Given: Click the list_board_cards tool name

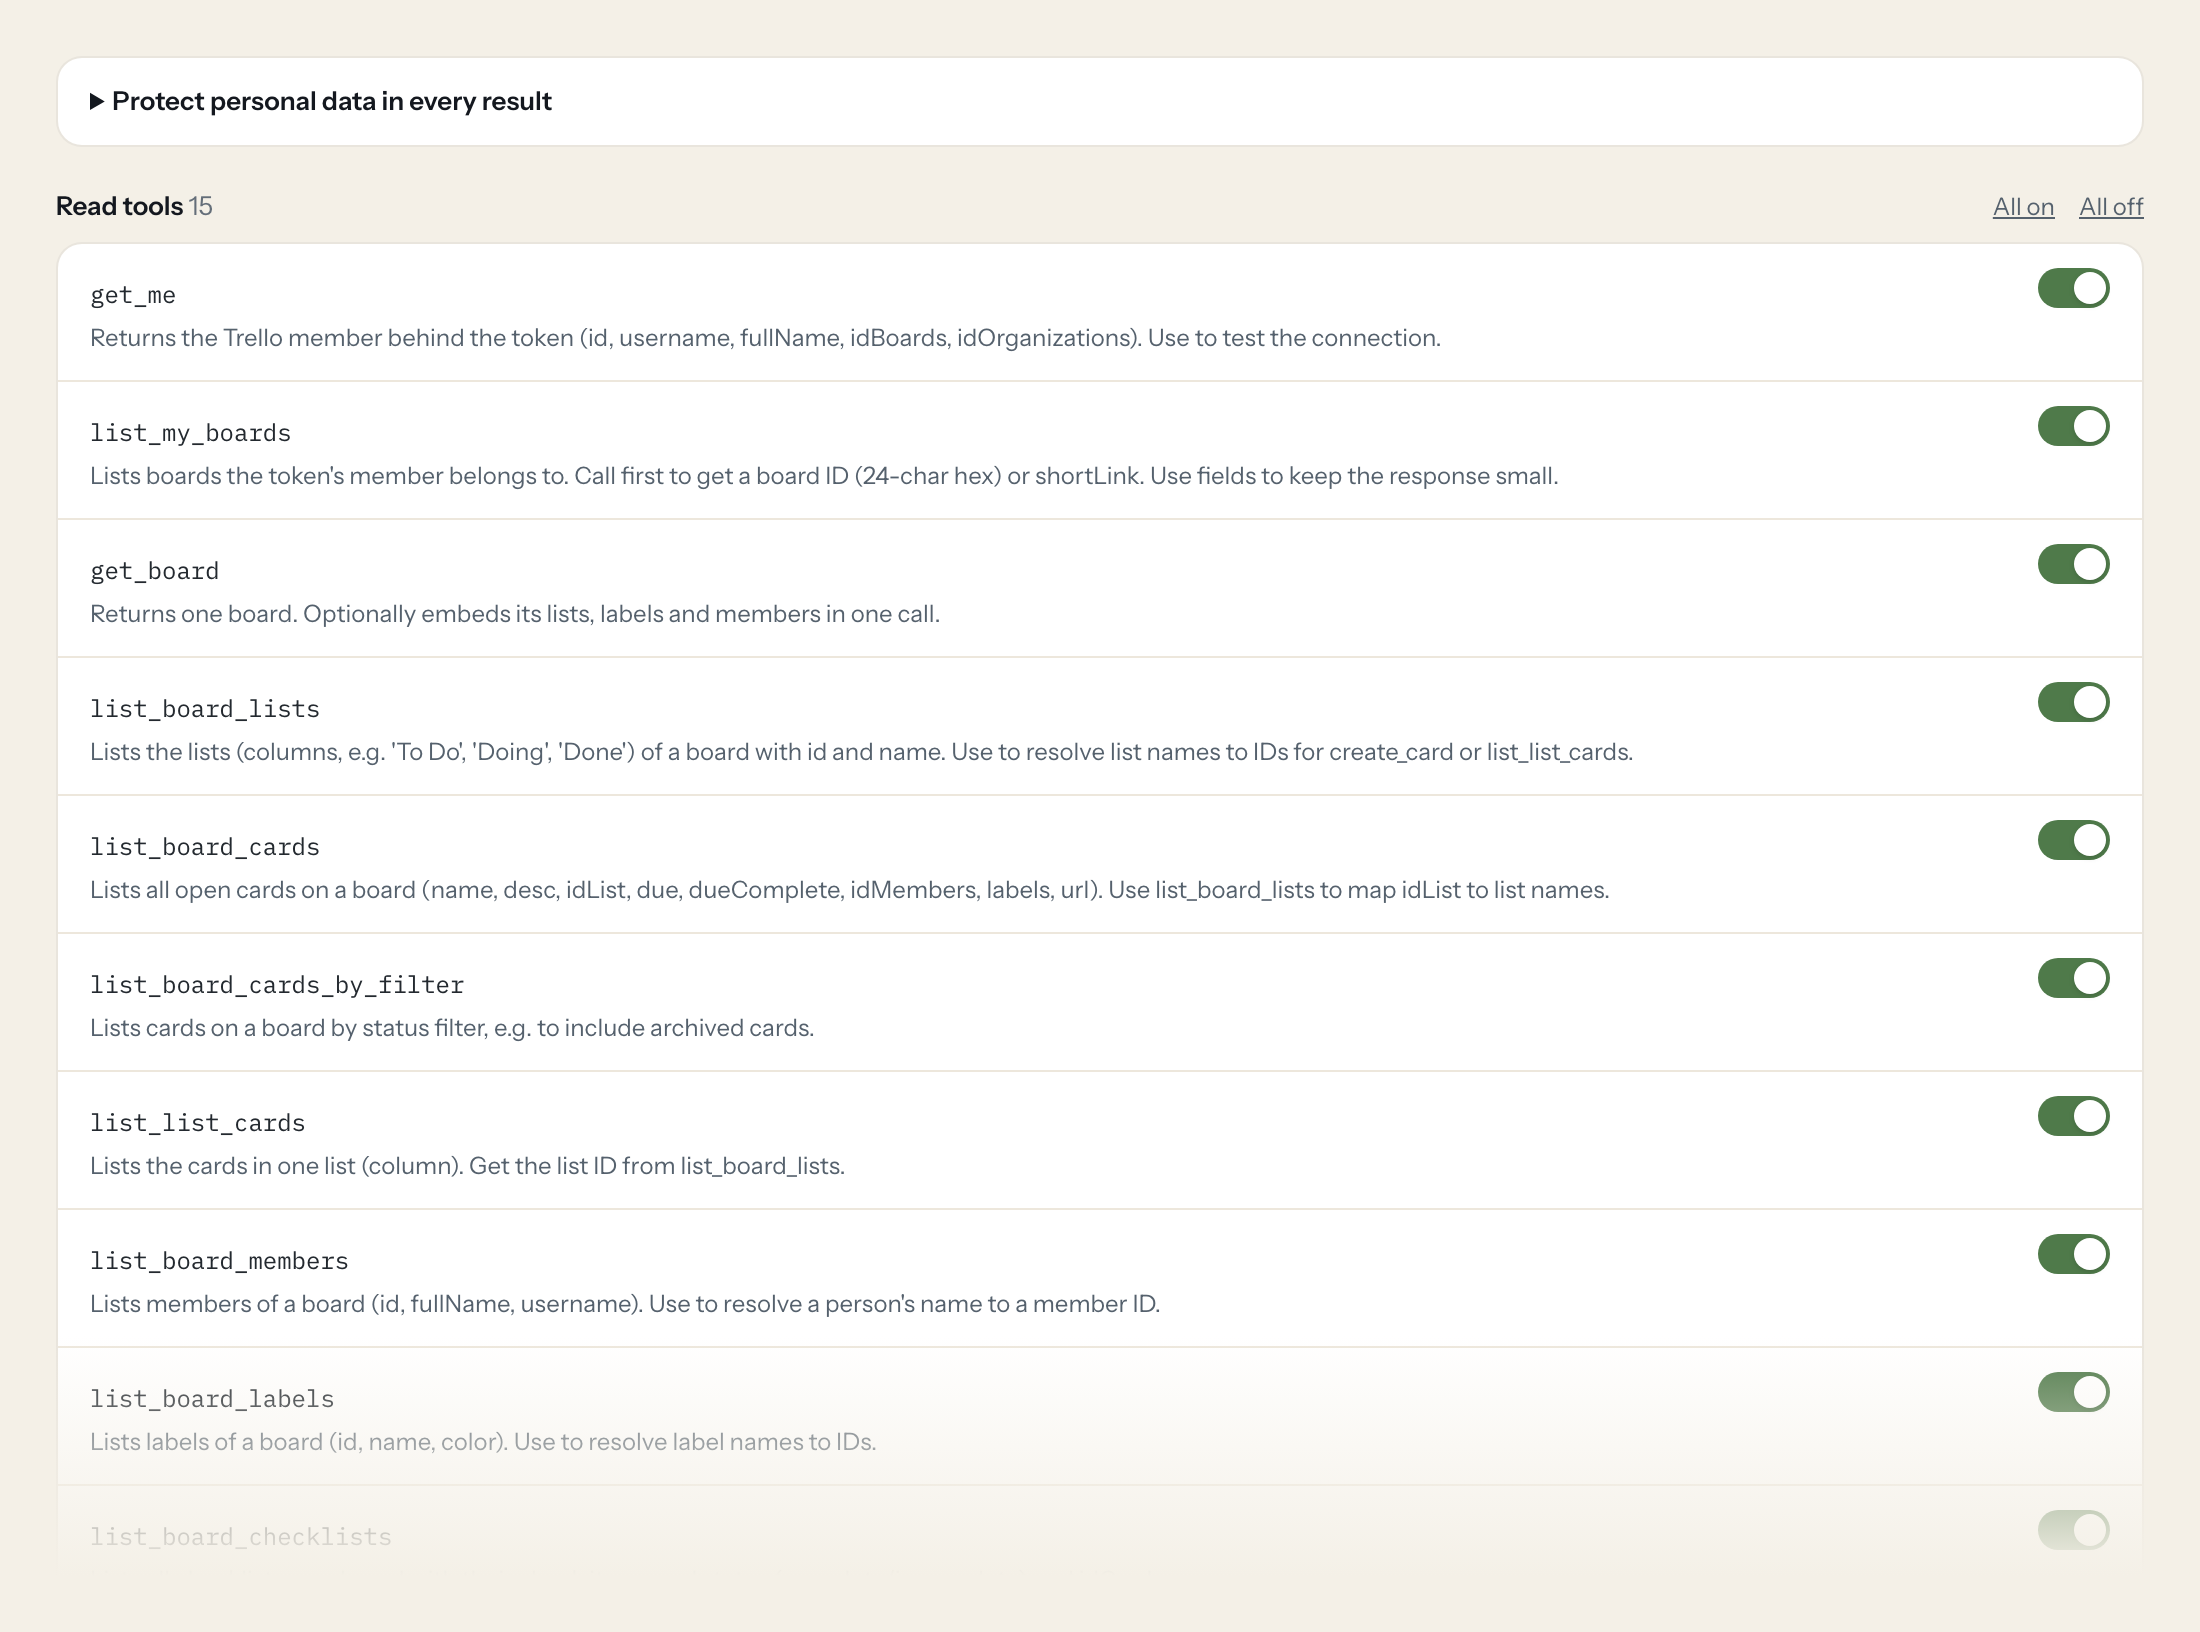Looking at the screenshot, I should tap(205, 847).
